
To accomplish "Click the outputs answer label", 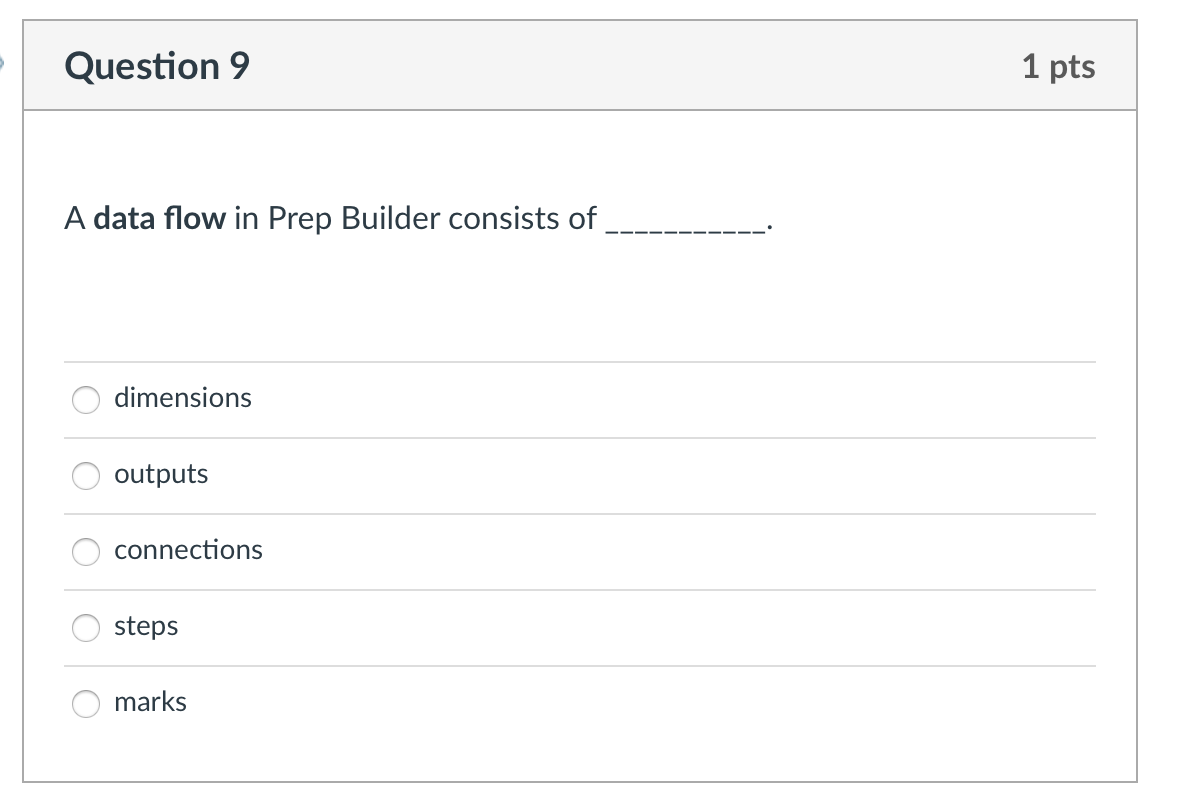I will click(x=162, y=474).
